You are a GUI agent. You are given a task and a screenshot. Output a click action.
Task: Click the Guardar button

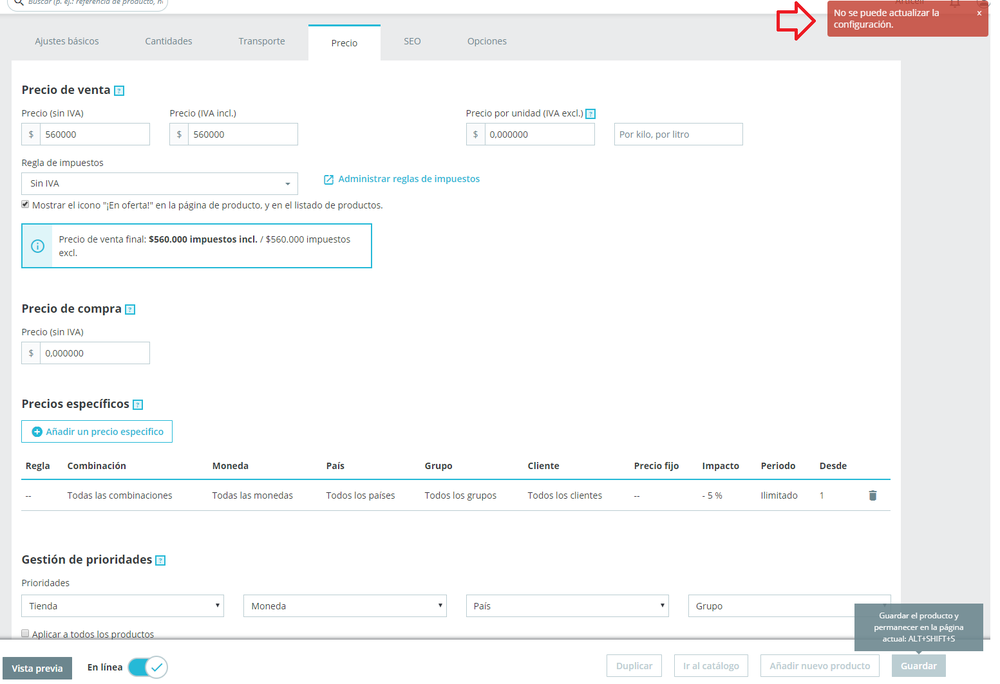(918, 666)
